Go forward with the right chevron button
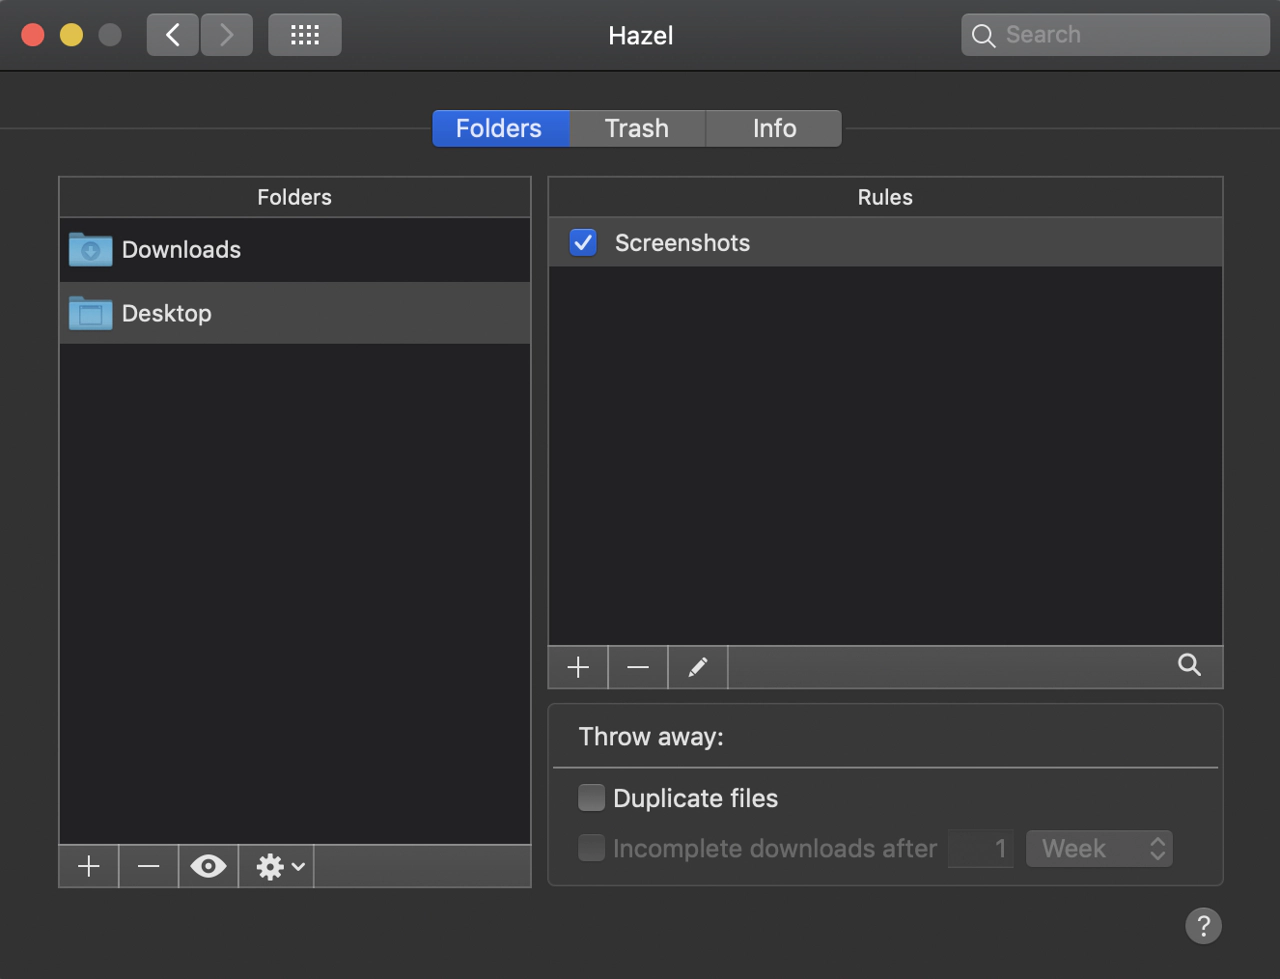The height and width of the screenshot is (979, 1280). [227, 35]
